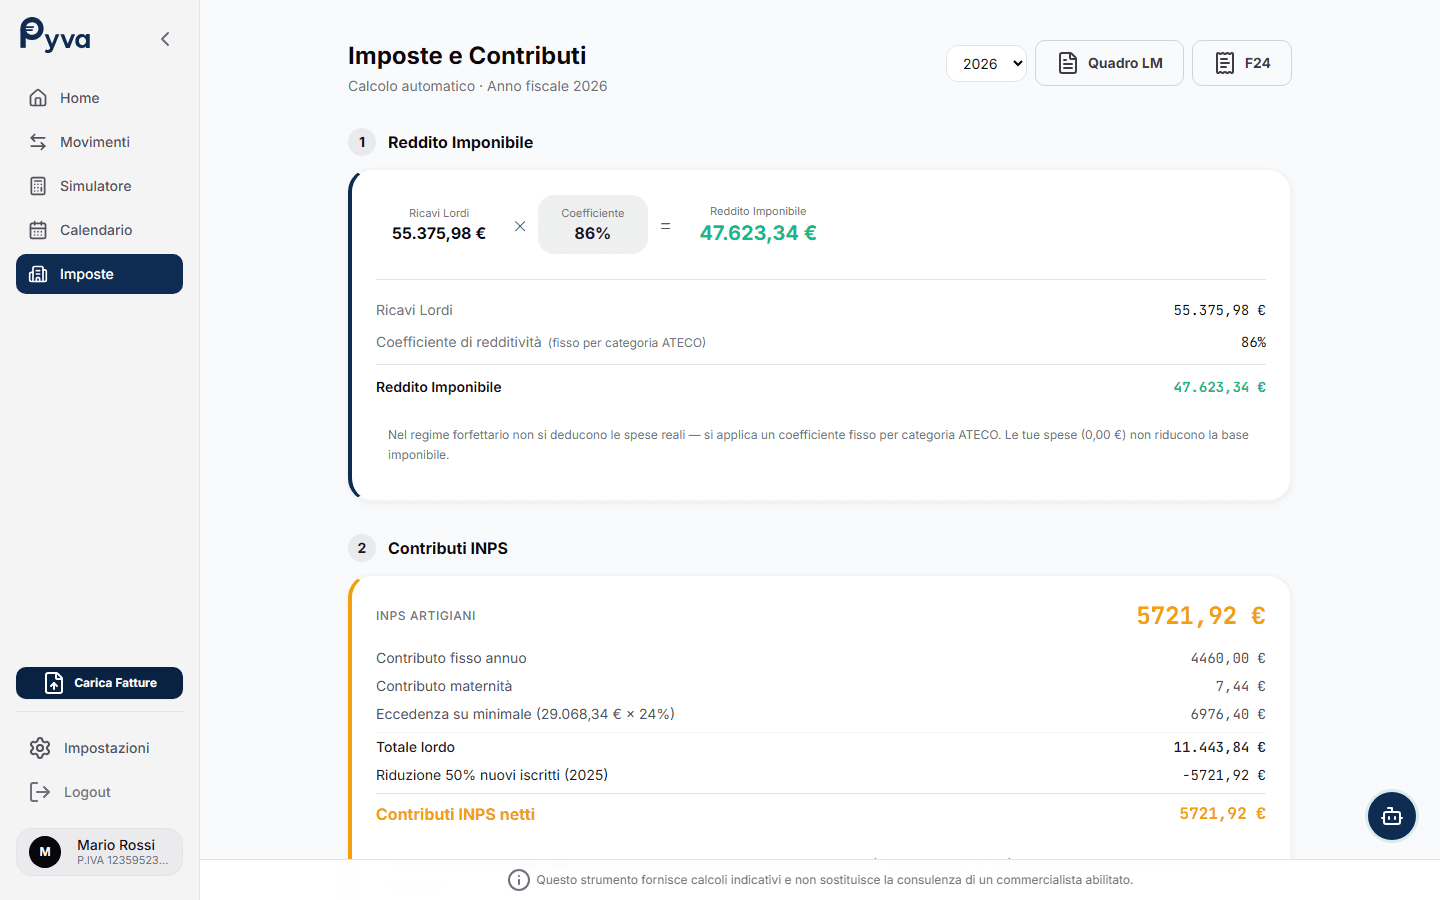The image size is (1440, 900).
Task: Select the Imposte menu item
Action: (99, 274)
